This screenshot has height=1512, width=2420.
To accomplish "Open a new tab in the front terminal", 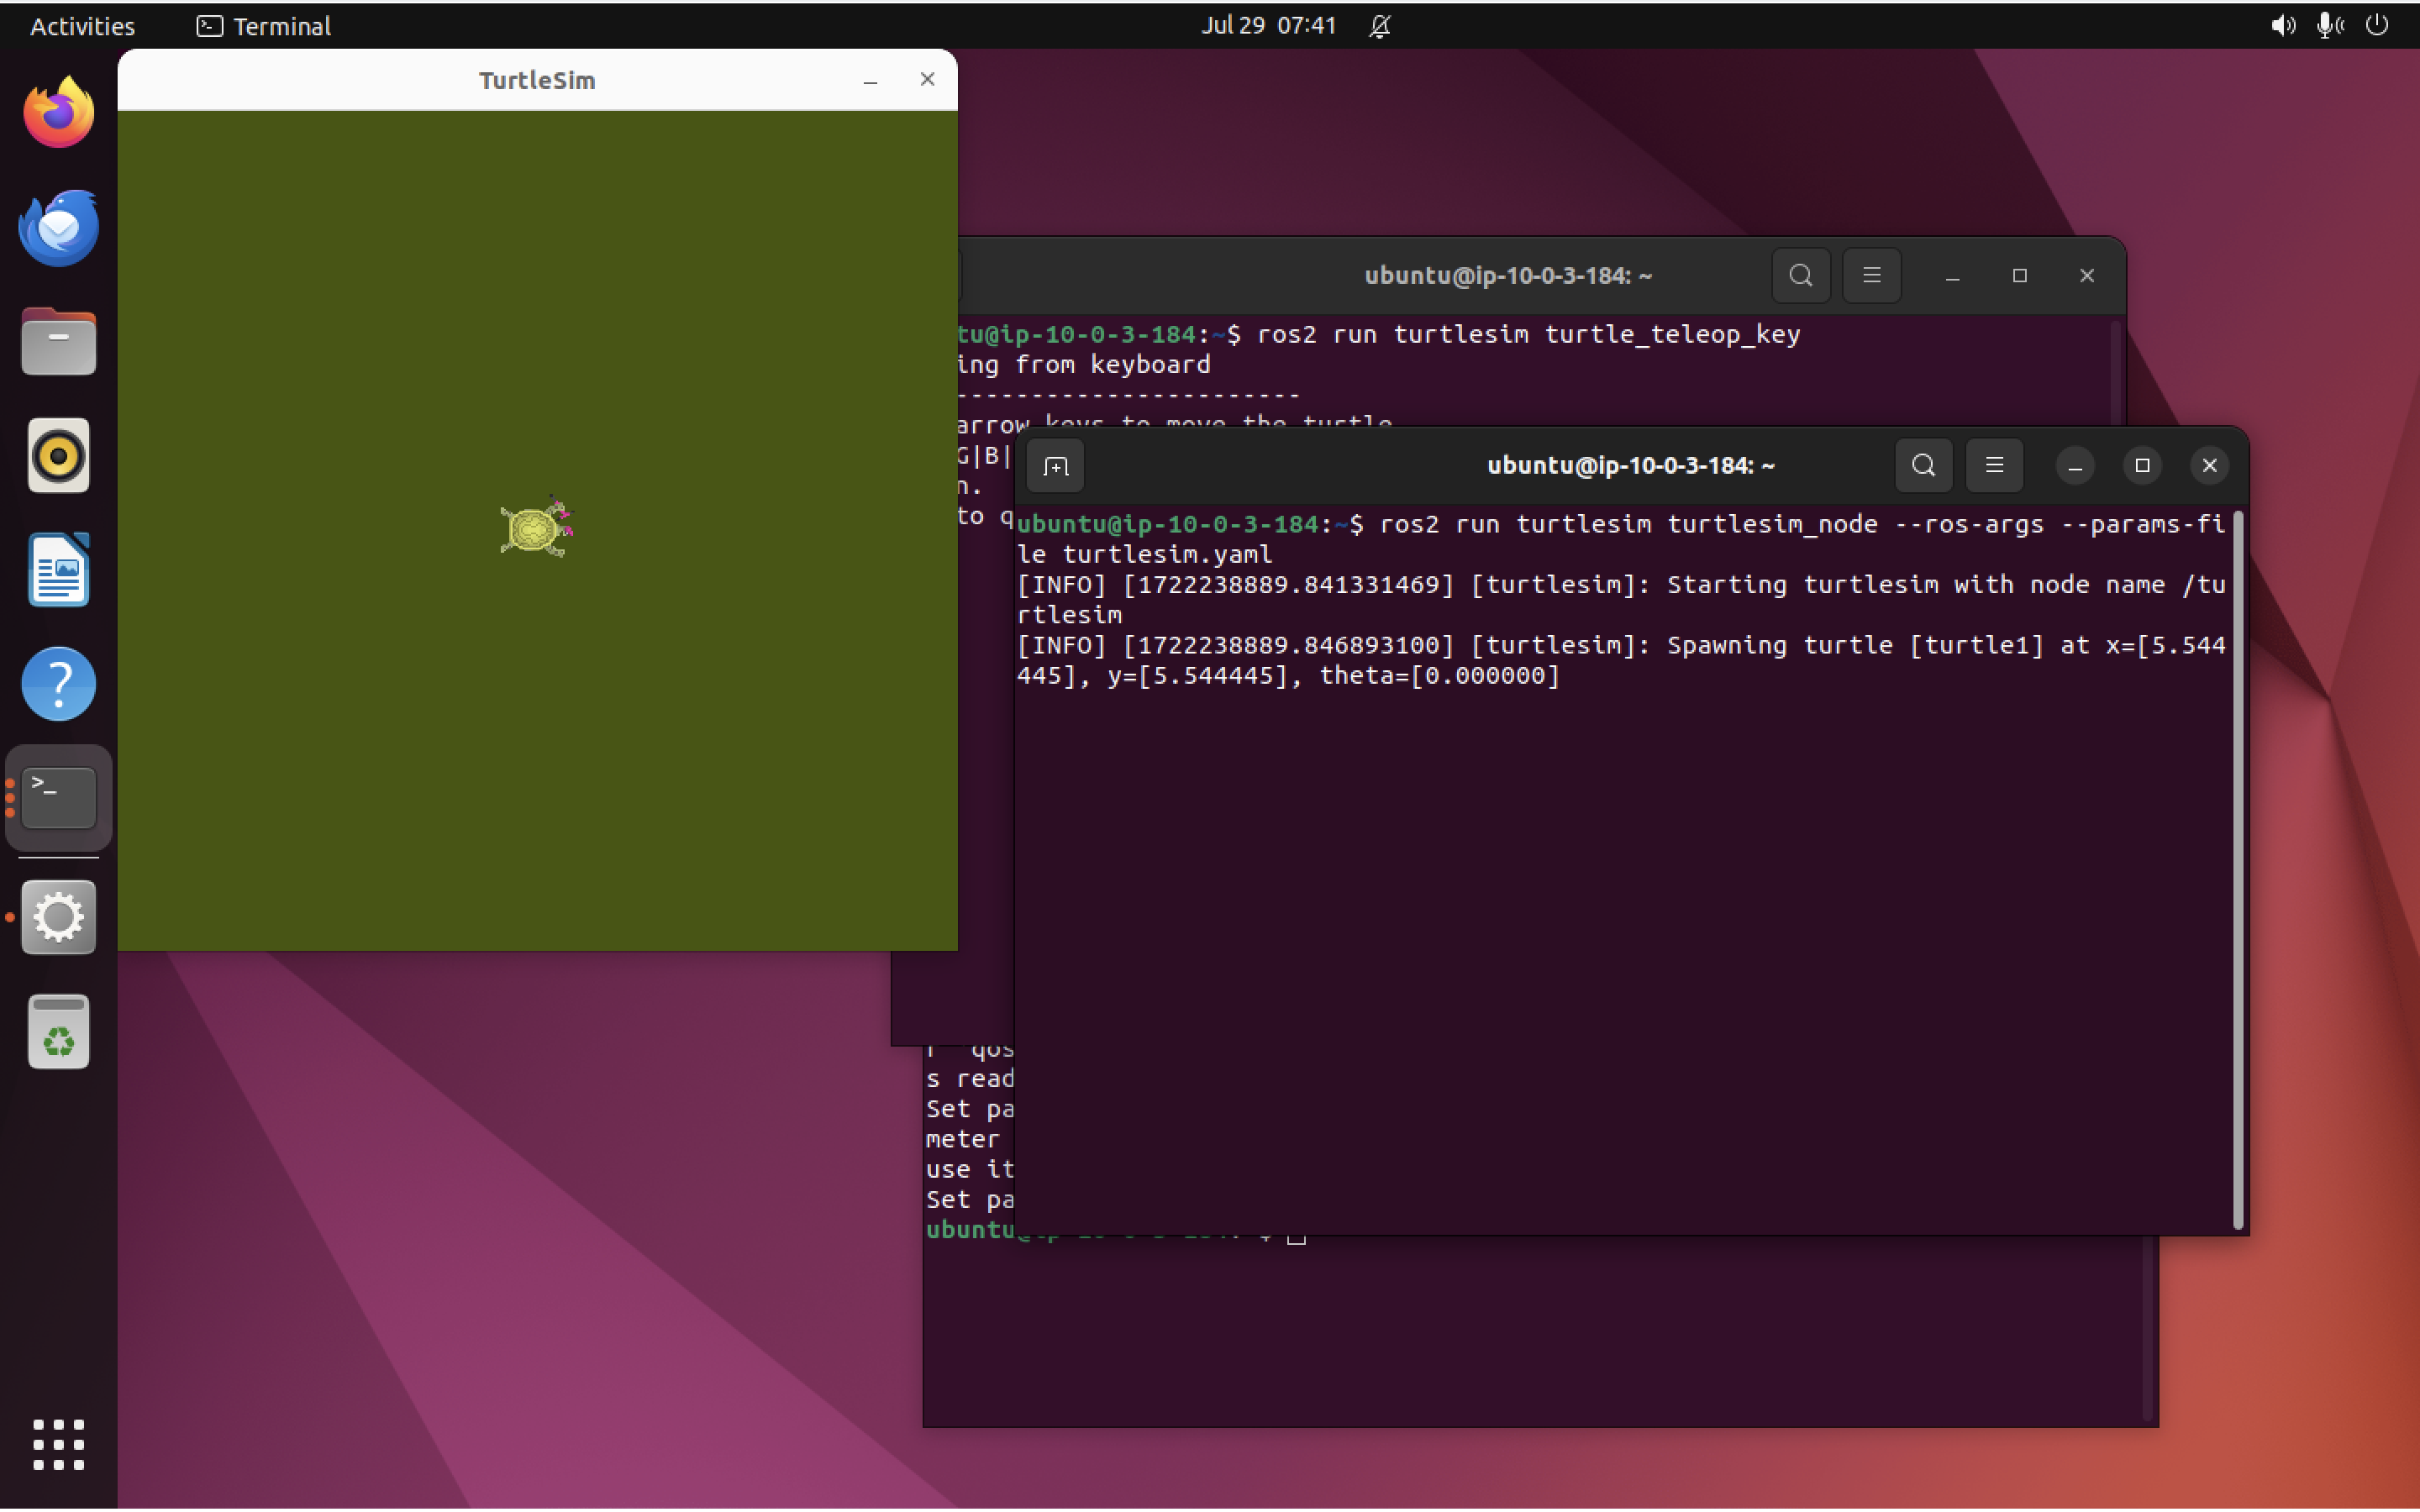I will click(1055, 465).
